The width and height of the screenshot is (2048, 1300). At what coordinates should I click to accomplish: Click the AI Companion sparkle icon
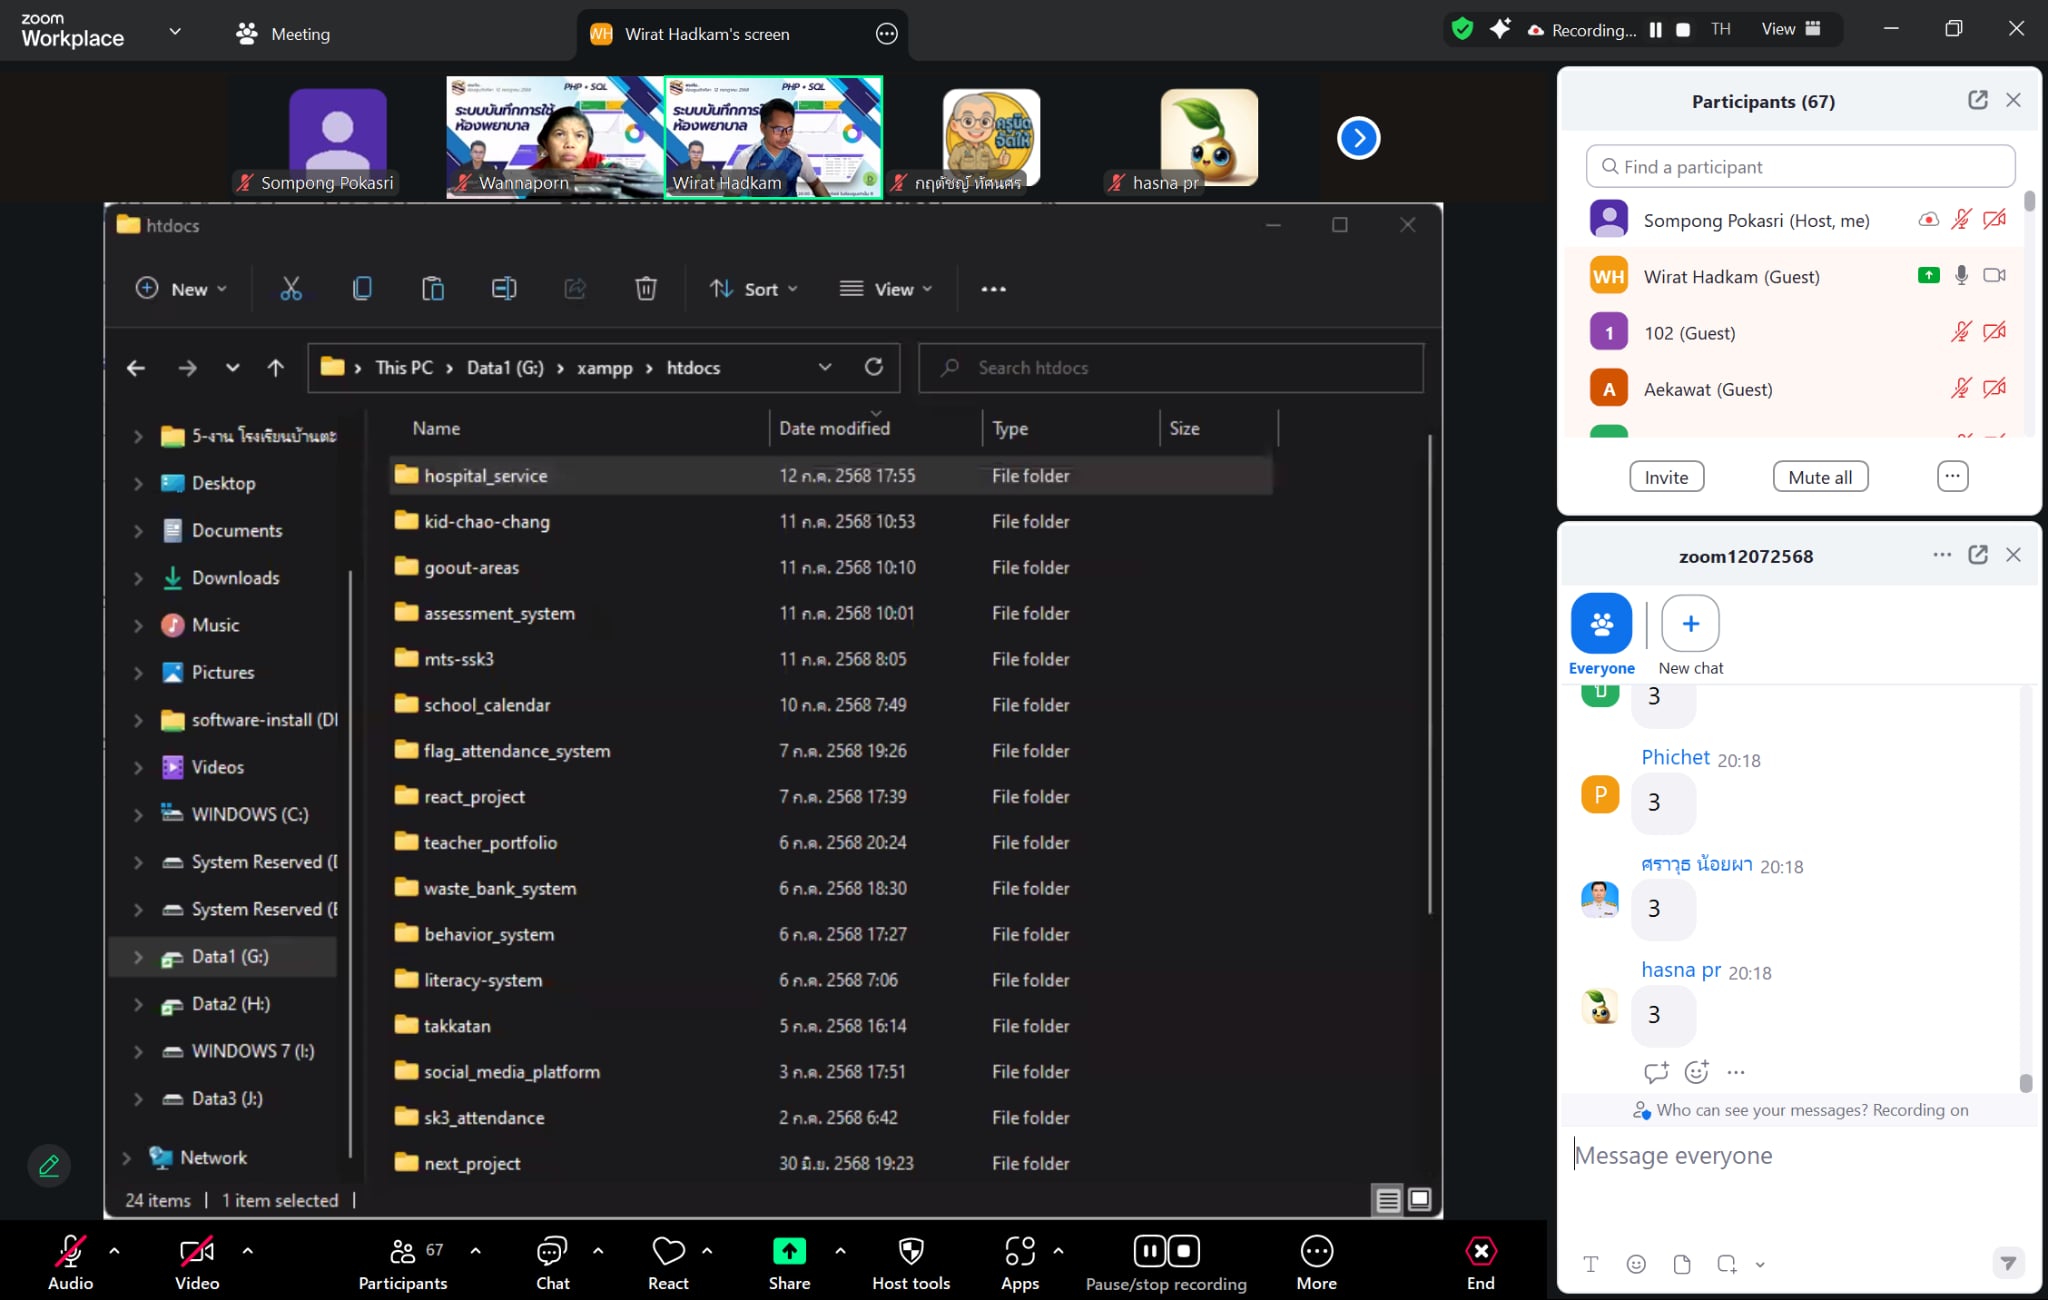tap(1499, 29)
